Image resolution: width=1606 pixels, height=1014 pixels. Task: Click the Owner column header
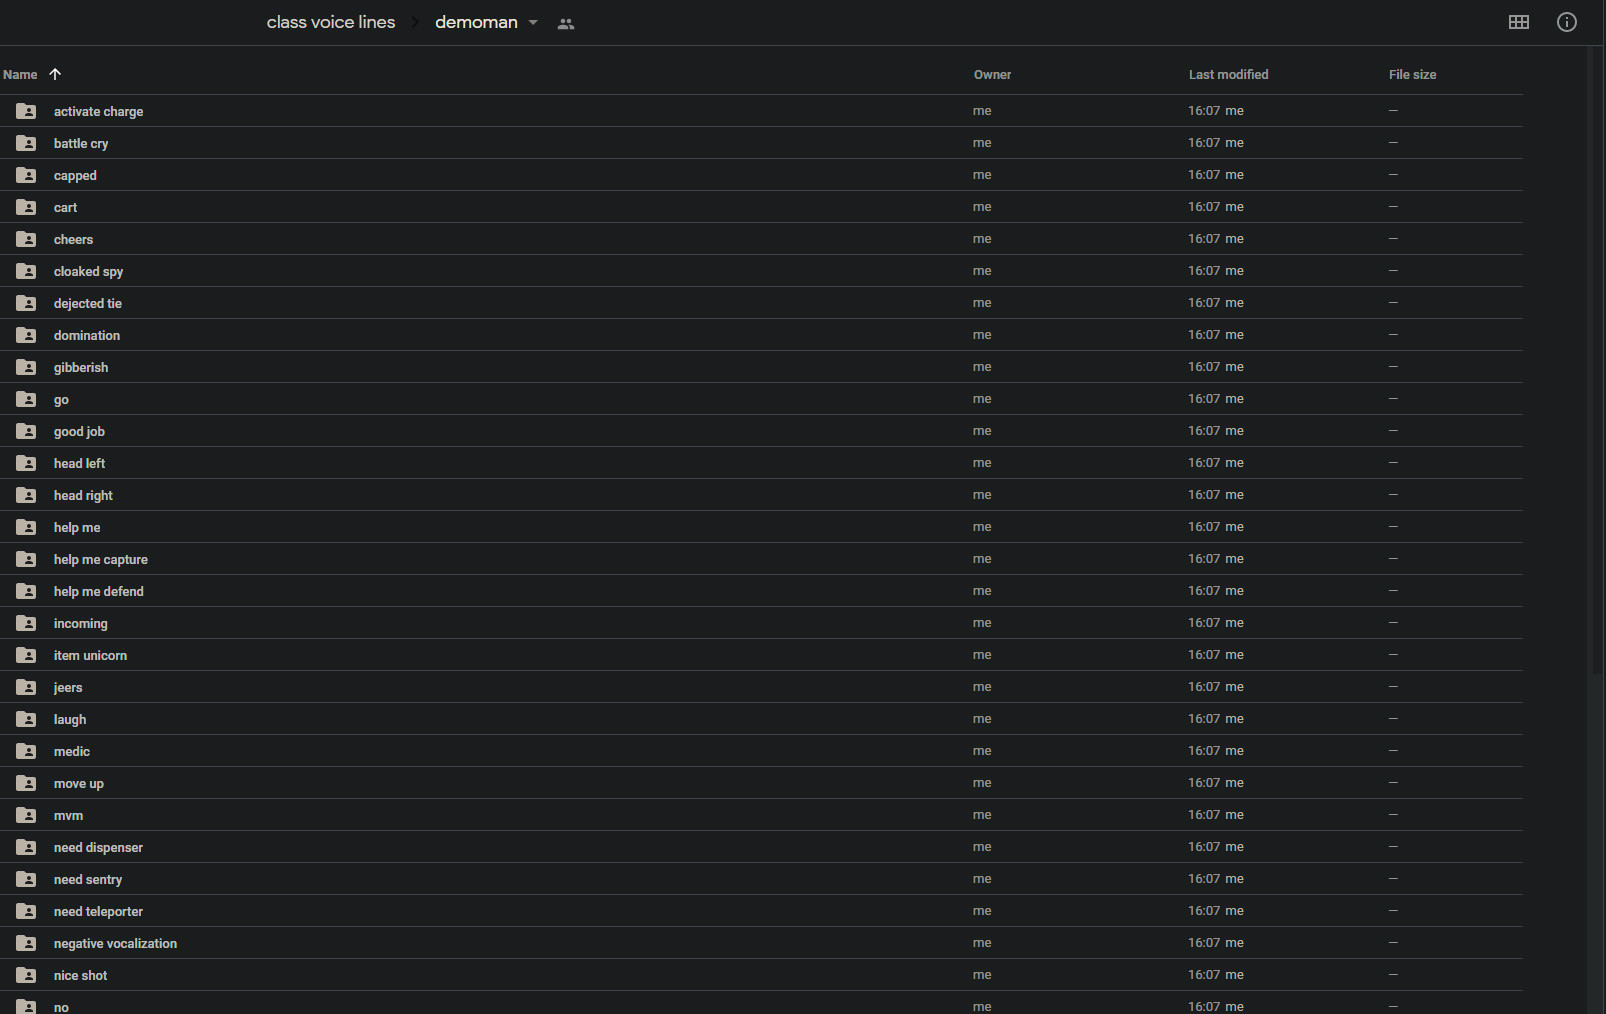click(x=992, y=75)
